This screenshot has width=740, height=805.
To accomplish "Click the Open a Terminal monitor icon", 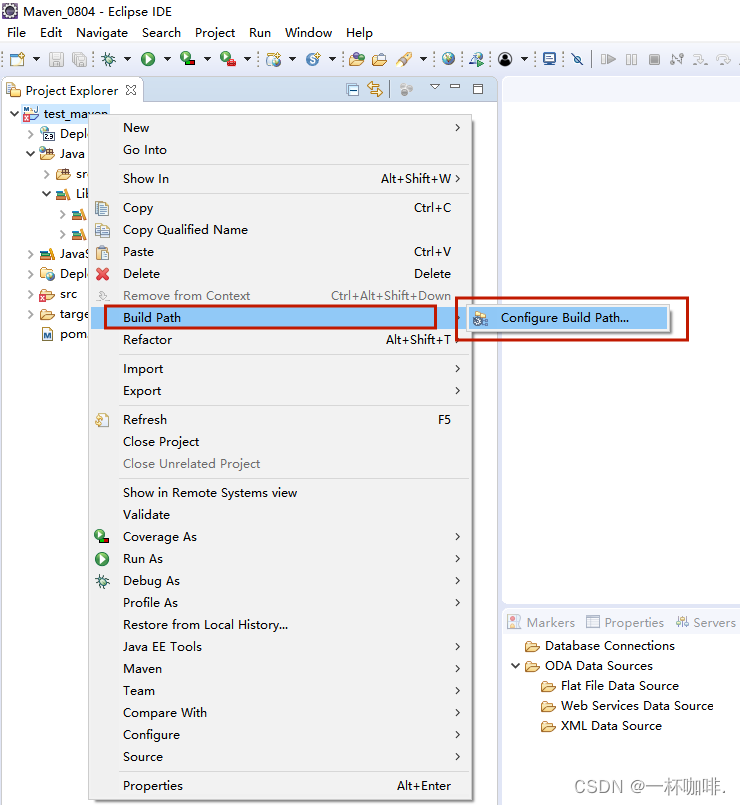I will coord(549,59).
